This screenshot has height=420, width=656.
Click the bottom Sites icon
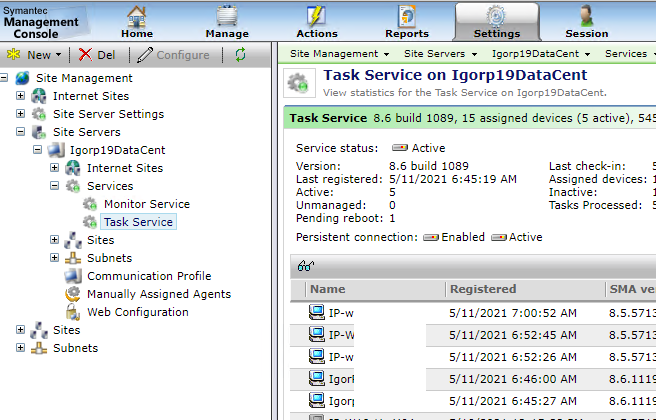(x=39, y=330)
